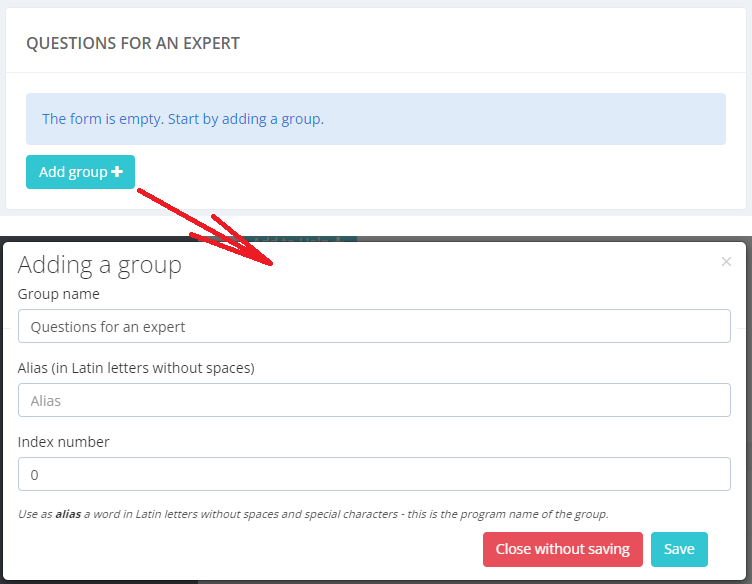Click the 'Group name' label
The height and width of the screenshot is (584, 752).
click(59, 294)
